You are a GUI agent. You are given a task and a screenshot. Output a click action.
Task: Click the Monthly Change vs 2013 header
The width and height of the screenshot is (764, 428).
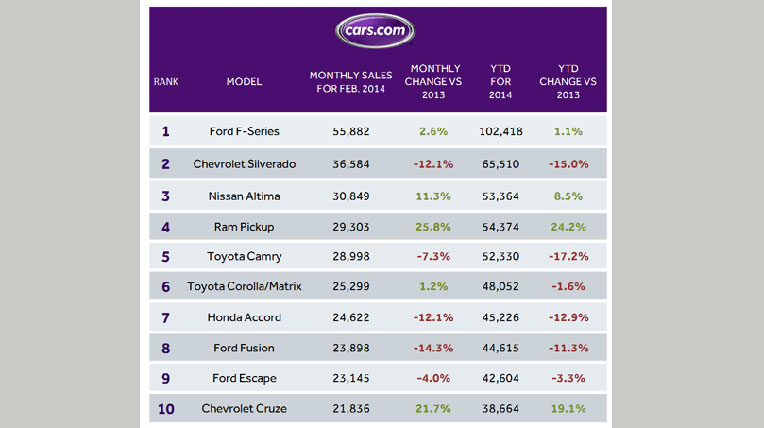coord(430,81)
